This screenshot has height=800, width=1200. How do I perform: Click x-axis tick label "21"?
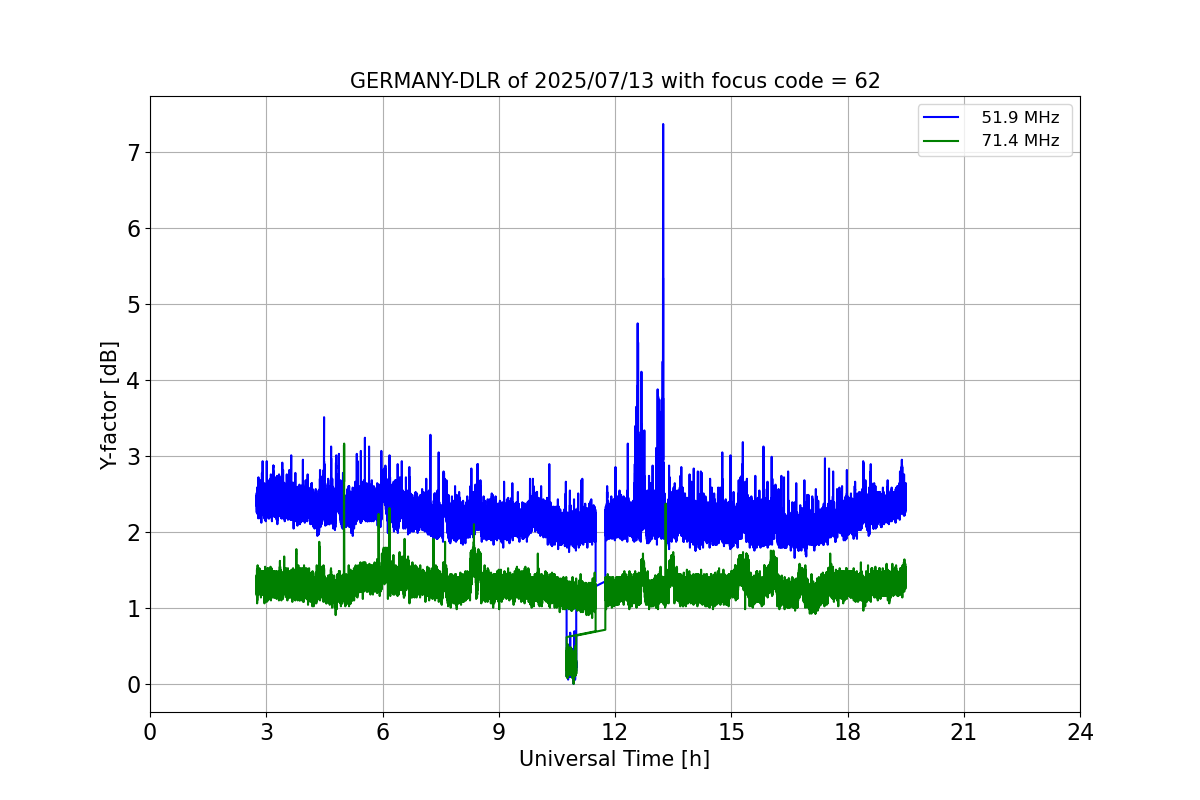pos(964,732)
